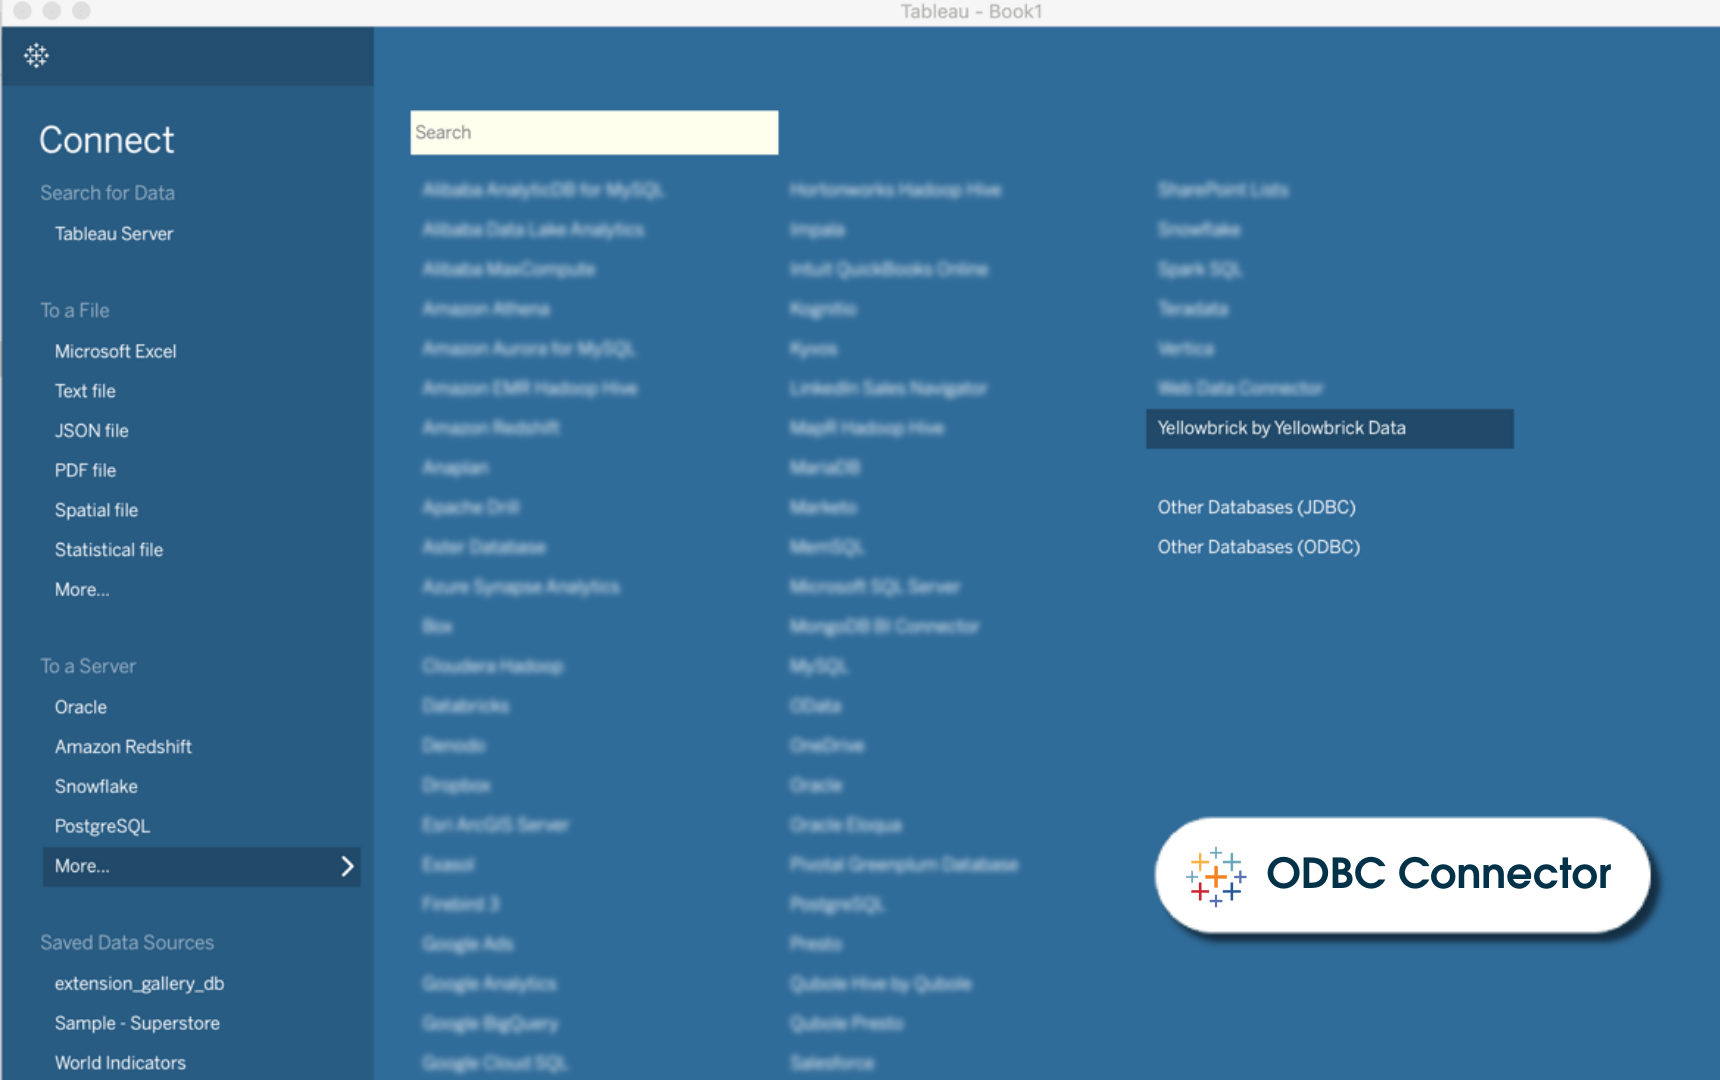Viewport: 1720px width, 1080px height.
Task: Open PostgreSQL server connection
Action: (102, 826)
